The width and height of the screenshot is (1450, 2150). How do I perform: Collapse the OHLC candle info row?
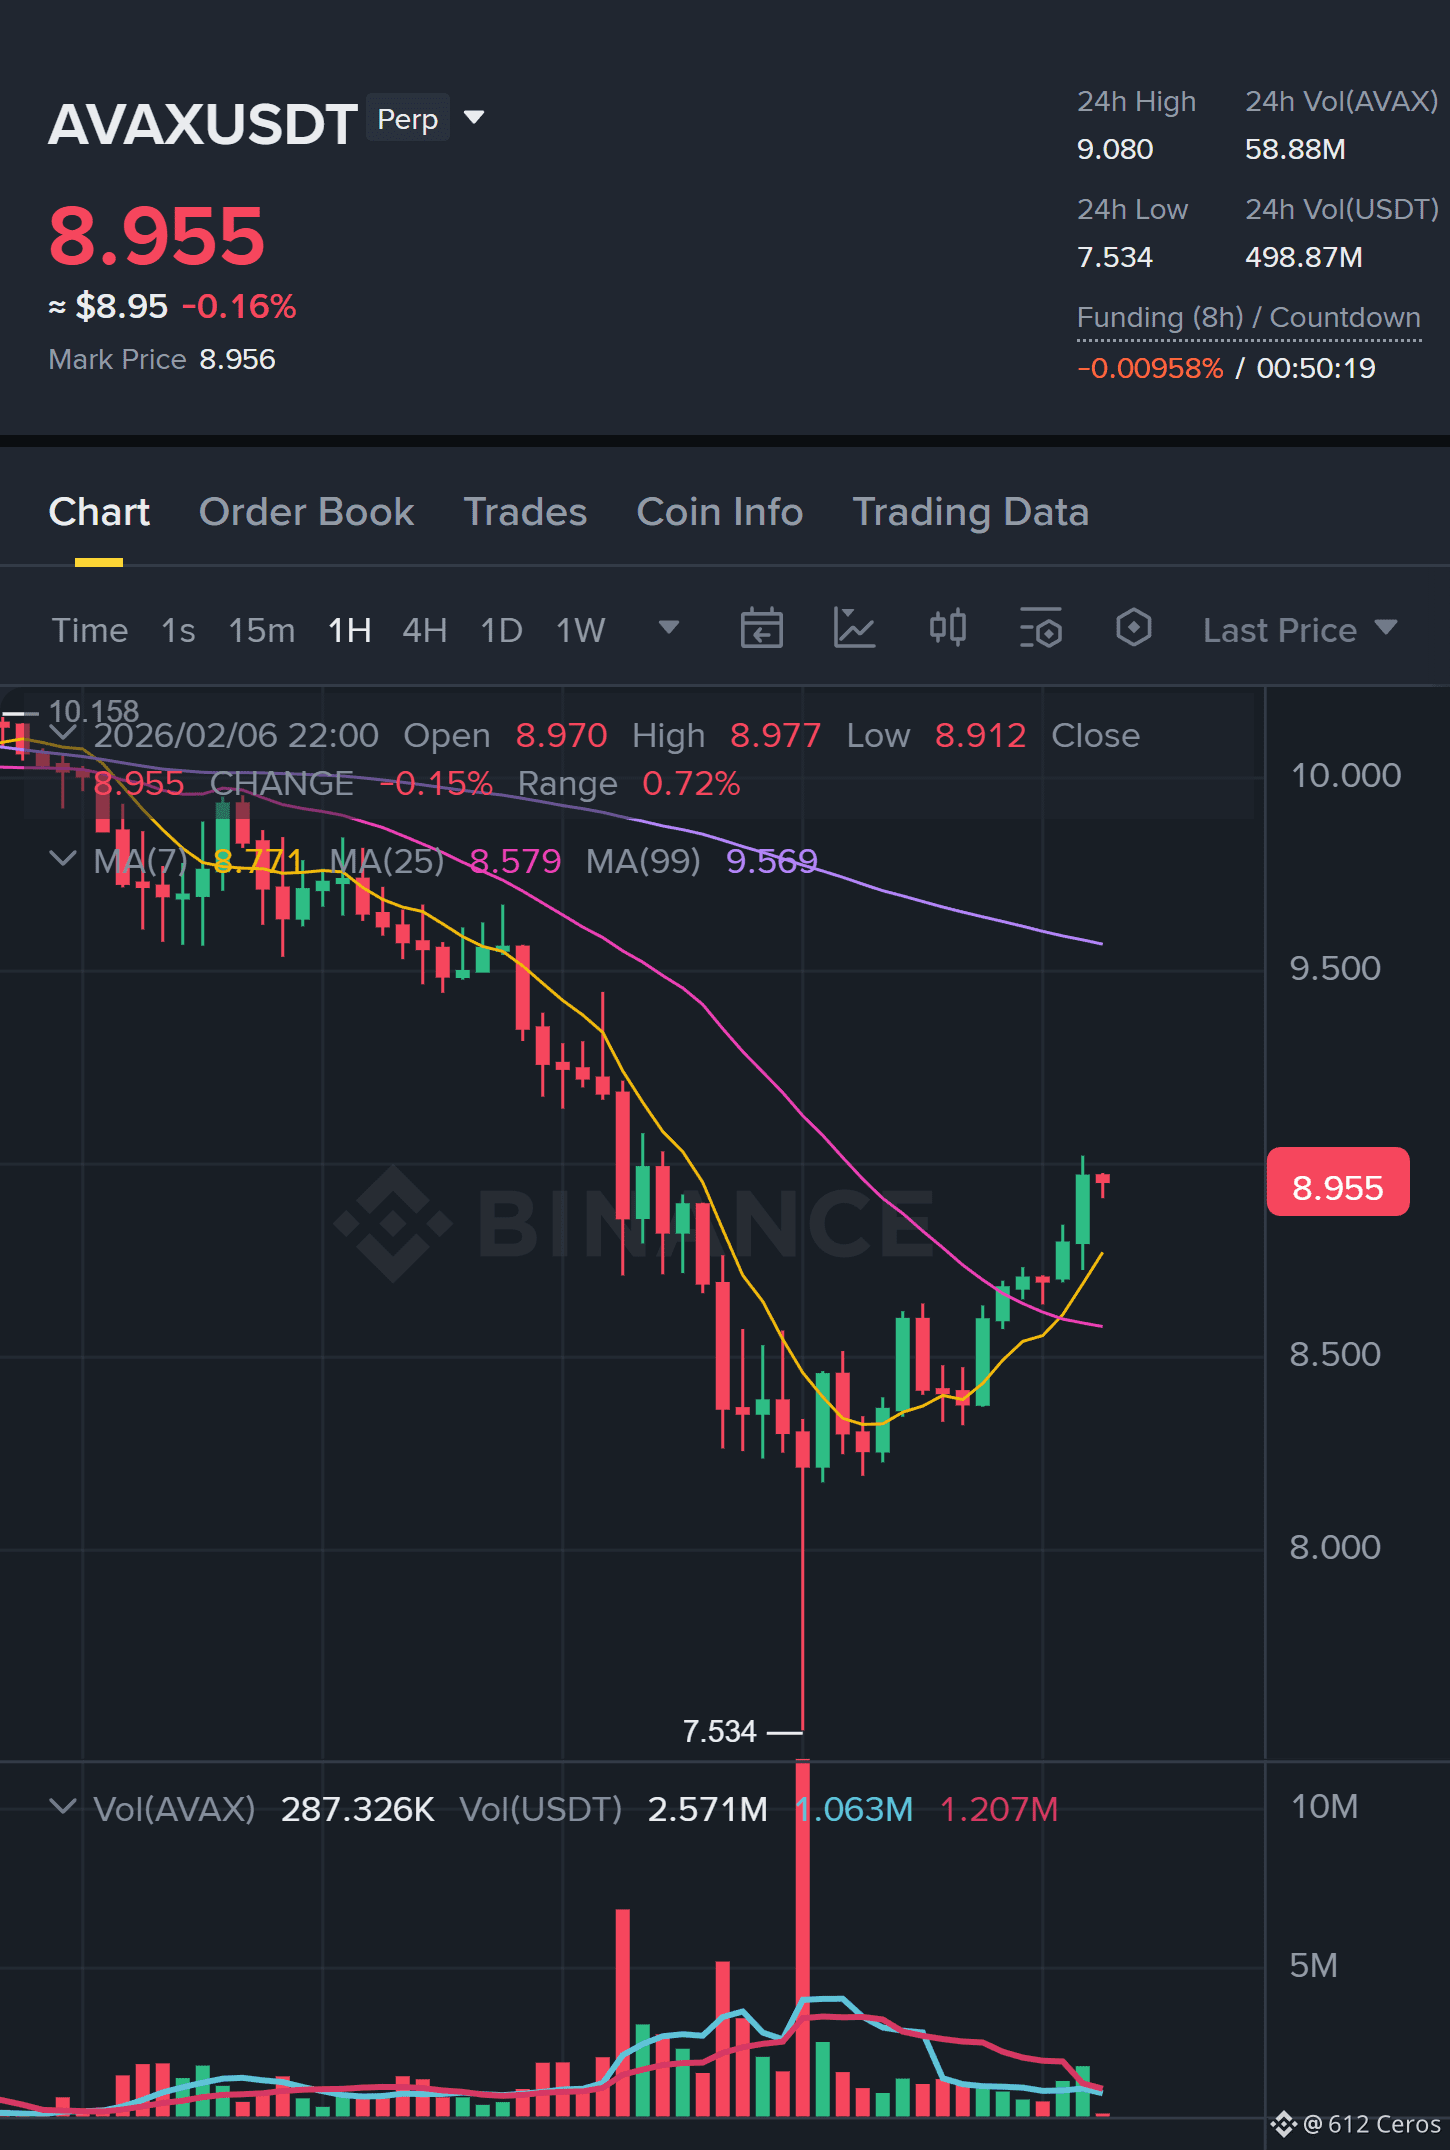coord(62,734)
